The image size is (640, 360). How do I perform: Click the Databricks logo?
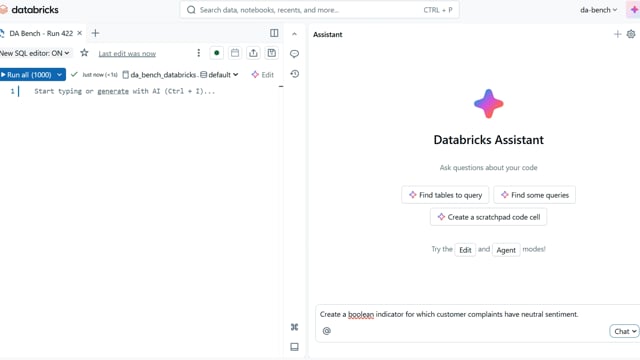29,9
